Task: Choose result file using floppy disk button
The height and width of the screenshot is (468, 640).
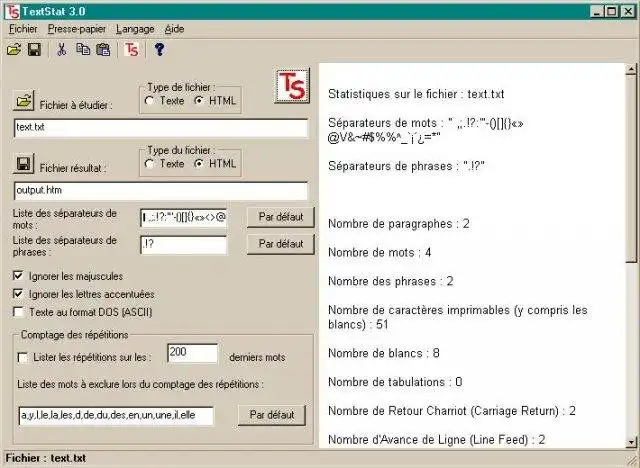Action: 23,164
